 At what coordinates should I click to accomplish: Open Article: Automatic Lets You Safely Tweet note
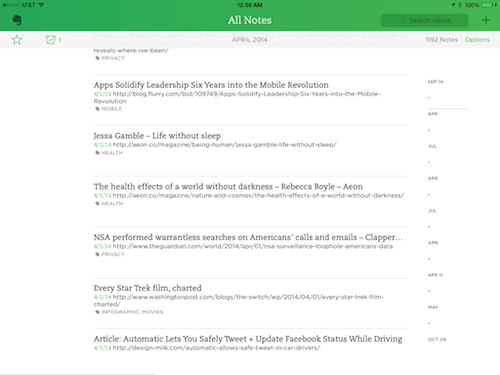pyautogui.click(x=248, y=339)
